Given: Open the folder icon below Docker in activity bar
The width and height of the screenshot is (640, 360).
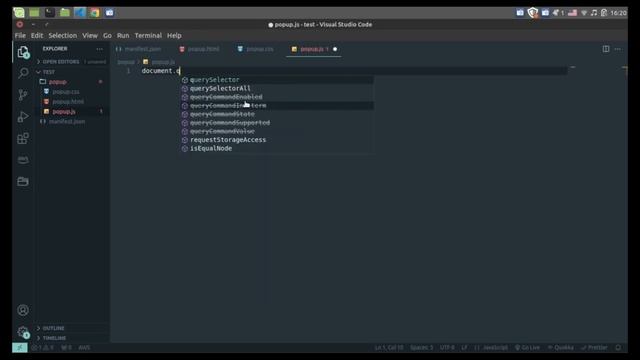Looking at the screenshot, I should tap(23, 181).
